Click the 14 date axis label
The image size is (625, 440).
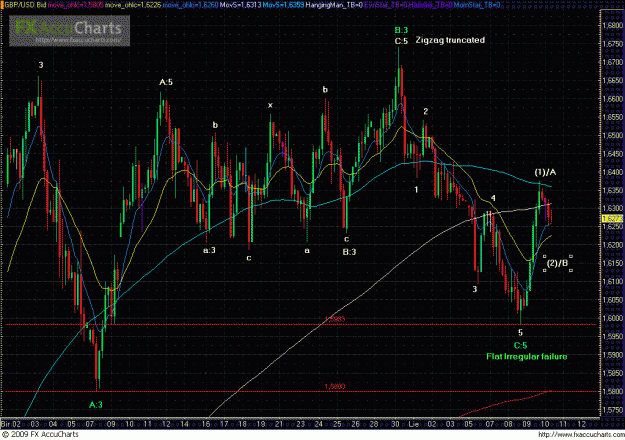tap(184, 424)
